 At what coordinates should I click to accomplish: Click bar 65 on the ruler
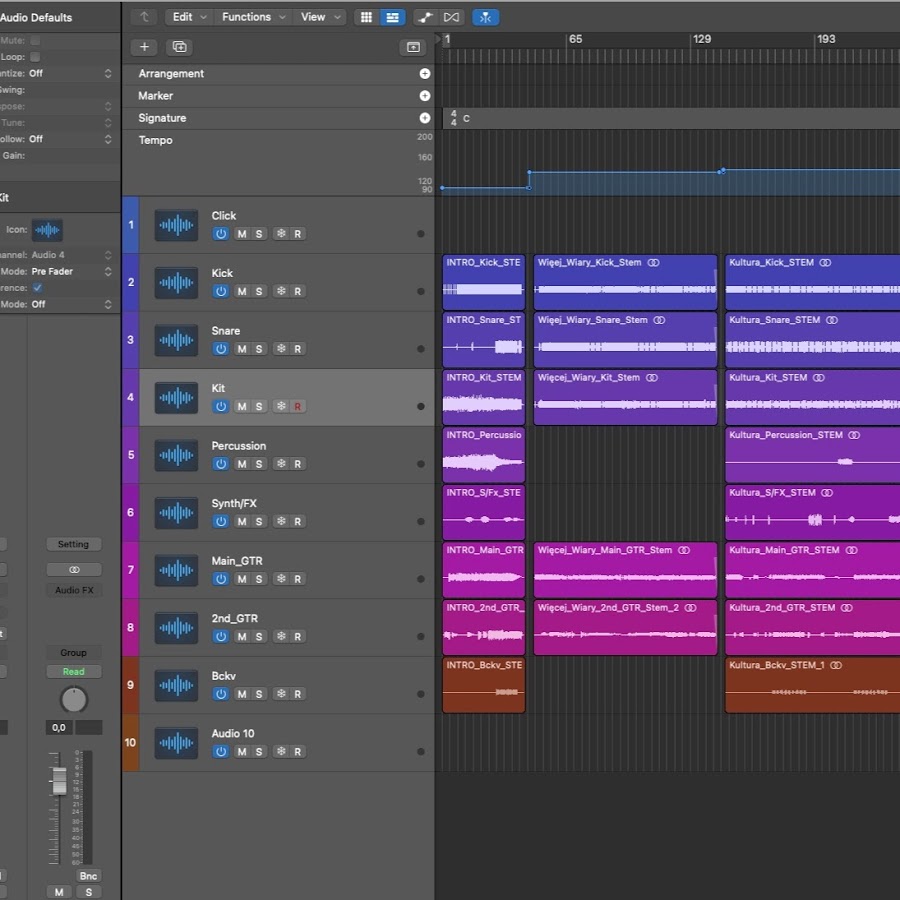(575, 39)
